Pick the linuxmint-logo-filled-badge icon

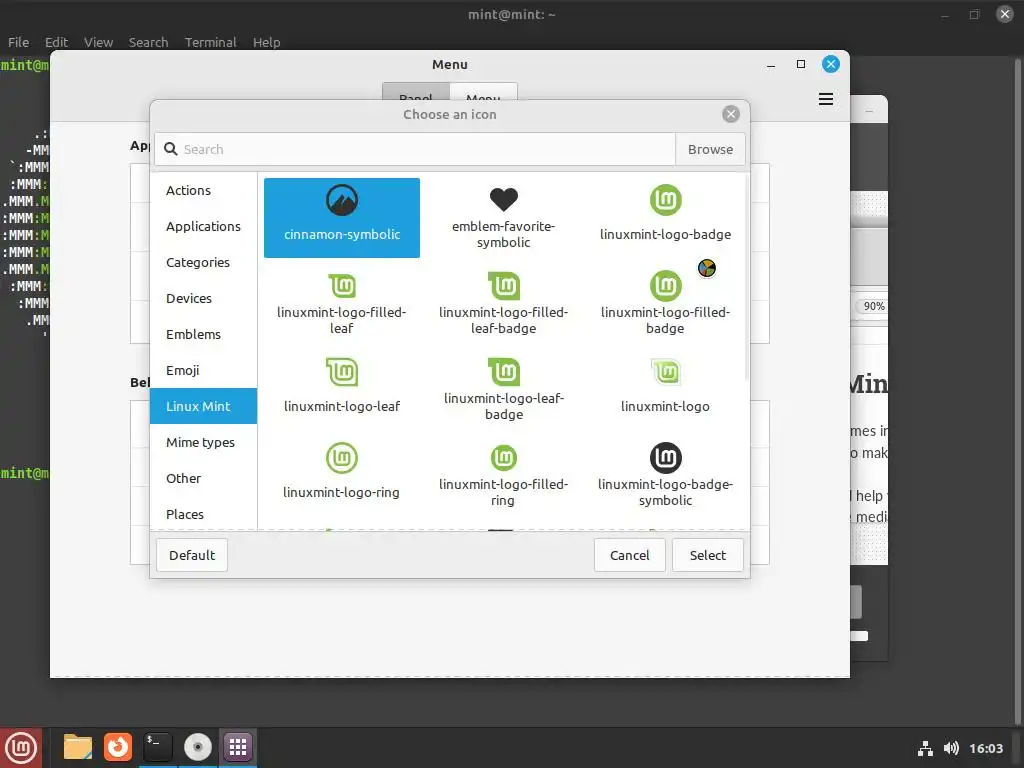[x=665, y=304]
